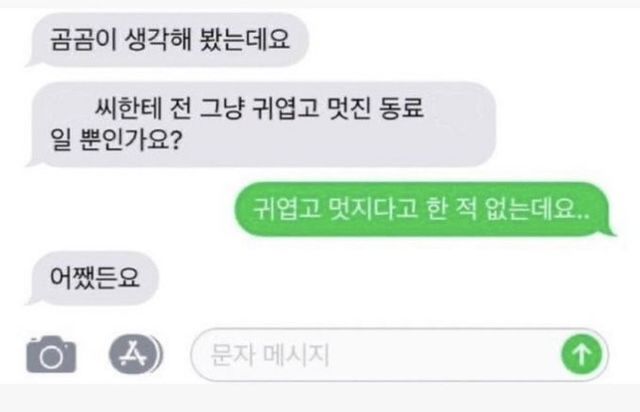The height and width of the screenshot is (412, 640).
Task: Click the tail of the green sent bubble
Action: click(x=610, y=231)
